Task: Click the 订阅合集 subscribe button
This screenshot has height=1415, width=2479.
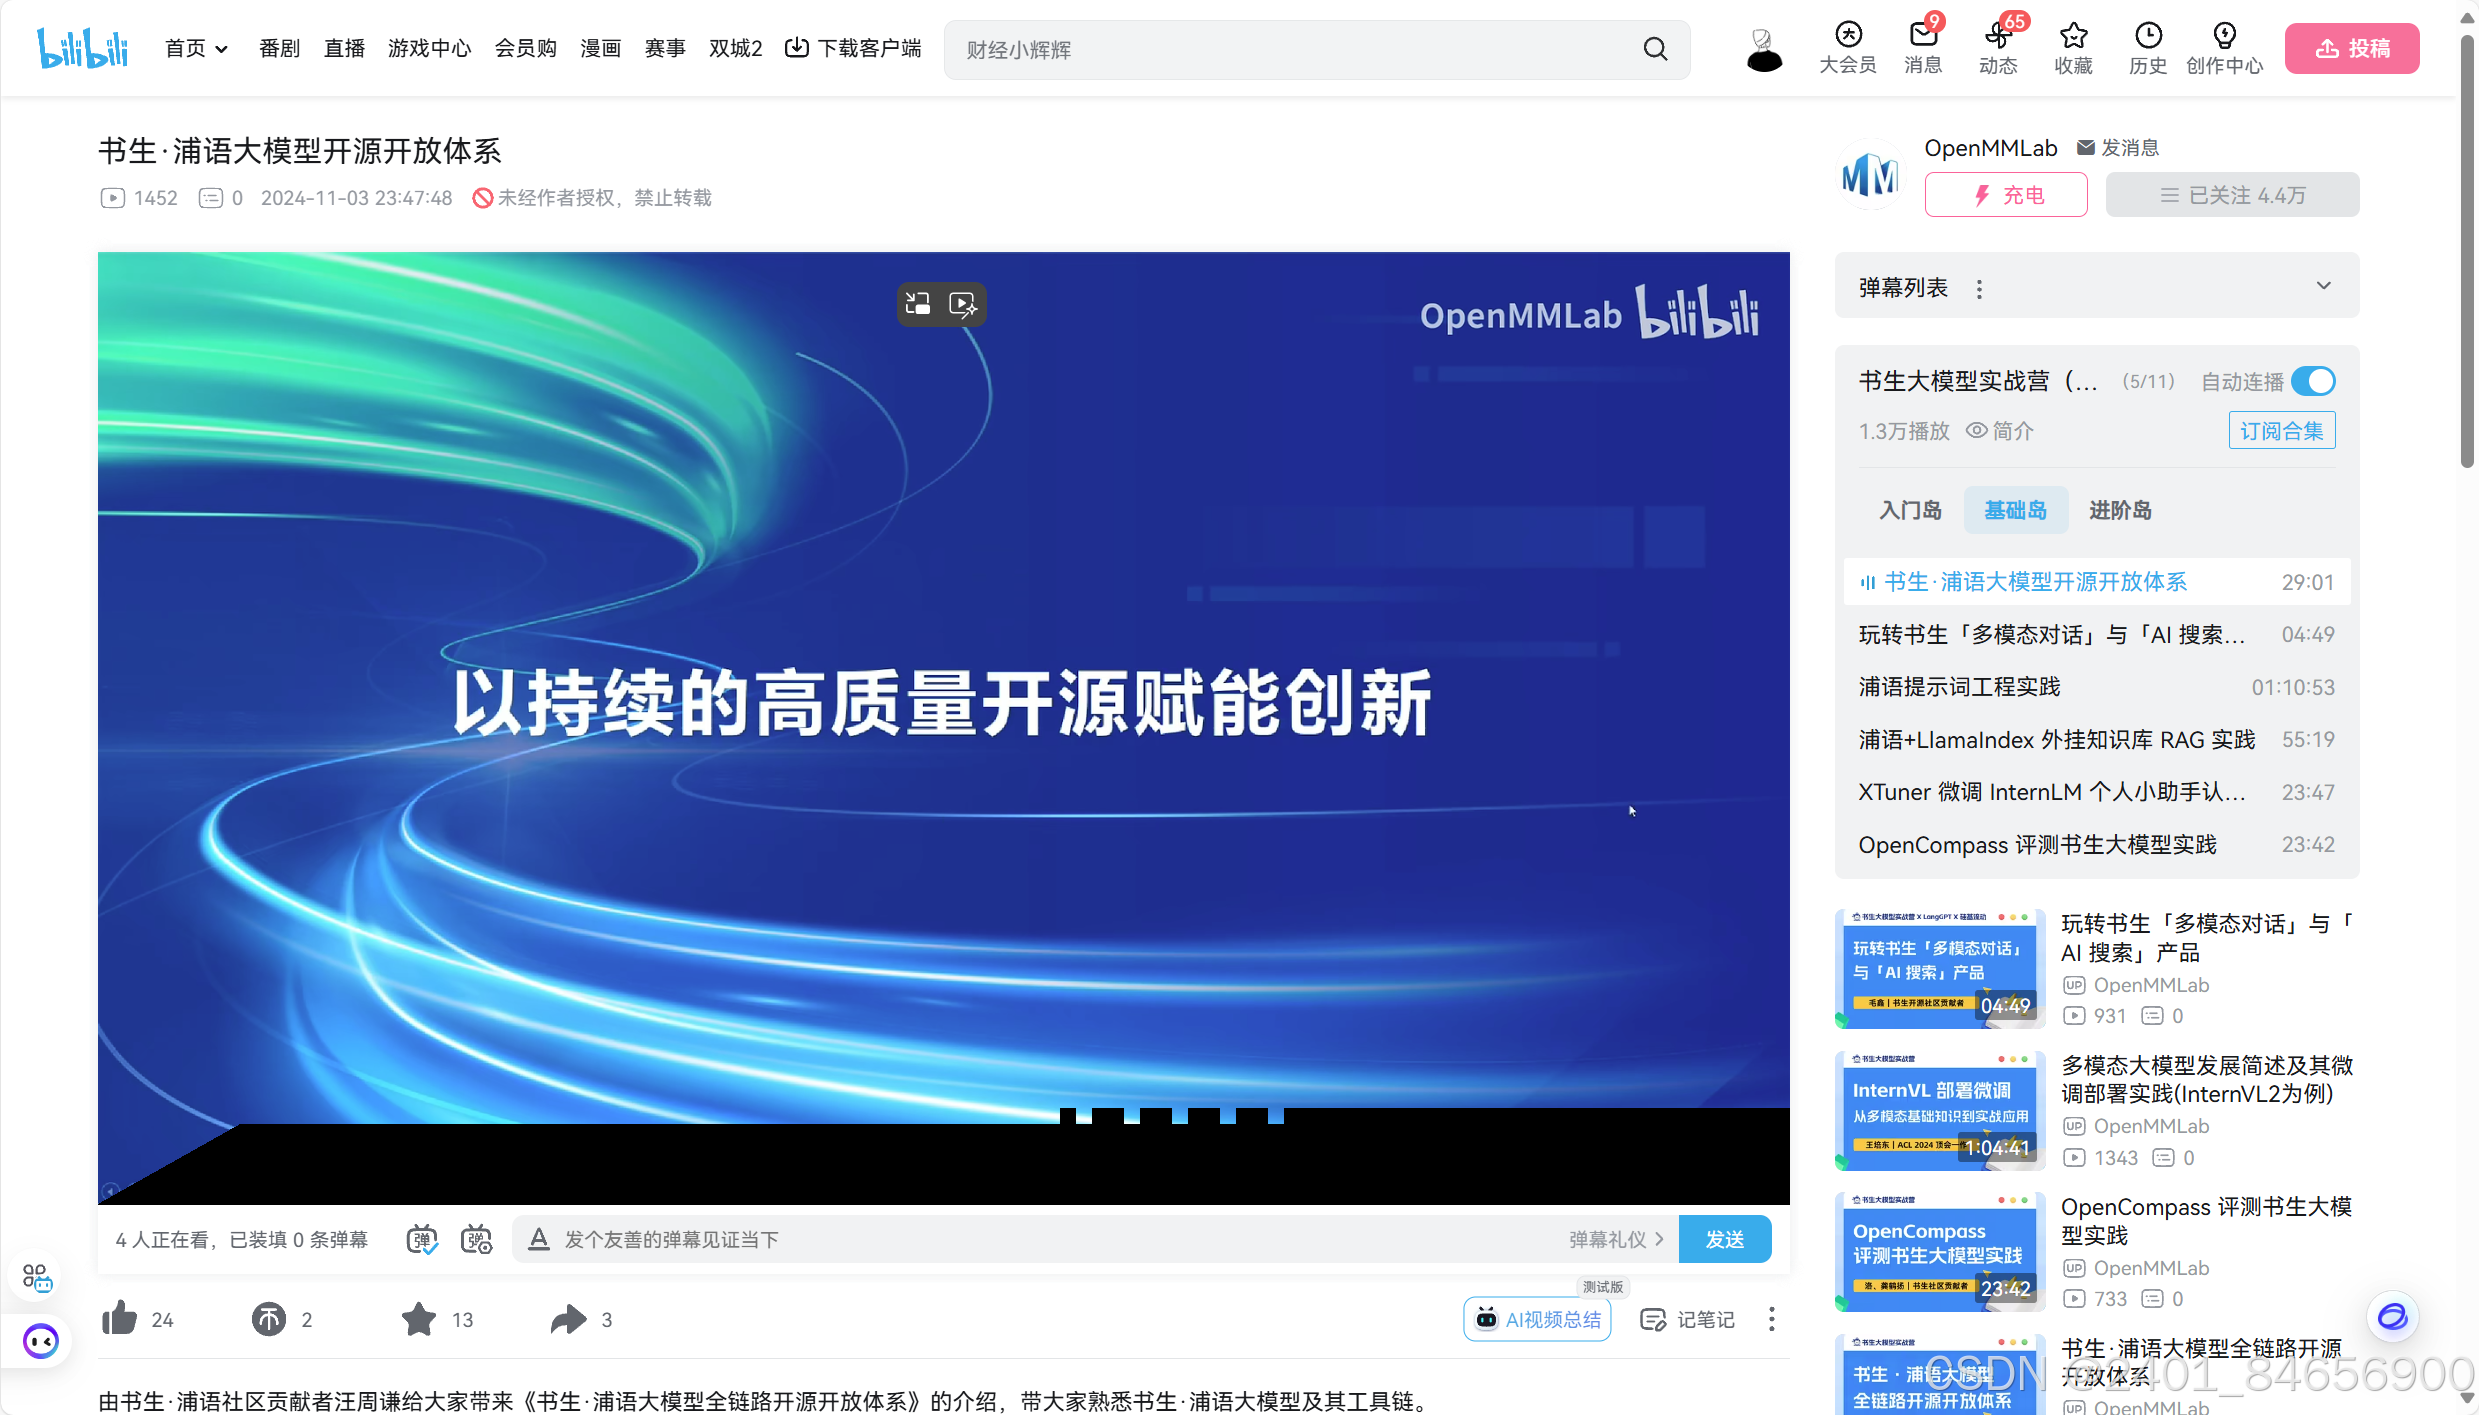Action: [x=2281, y=431]
